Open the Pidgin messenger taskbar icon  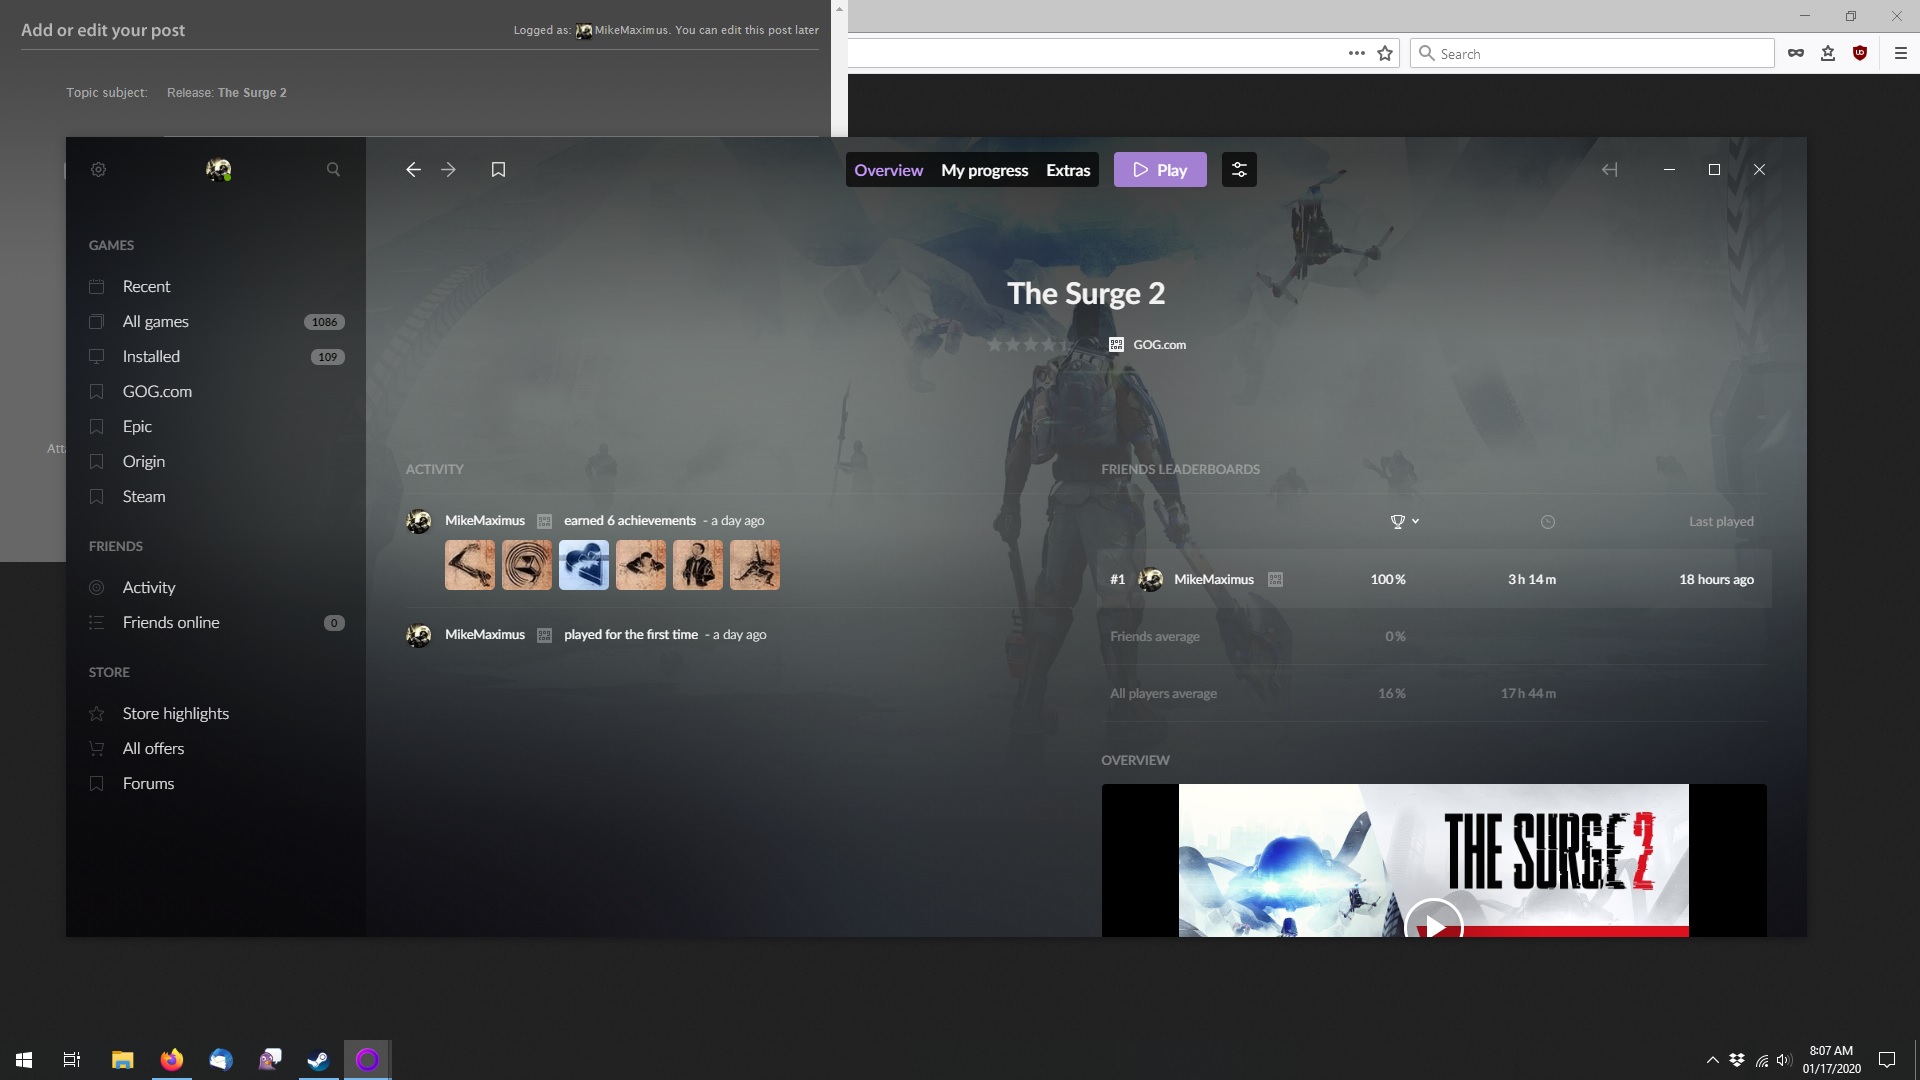(x=270, y=1060)
